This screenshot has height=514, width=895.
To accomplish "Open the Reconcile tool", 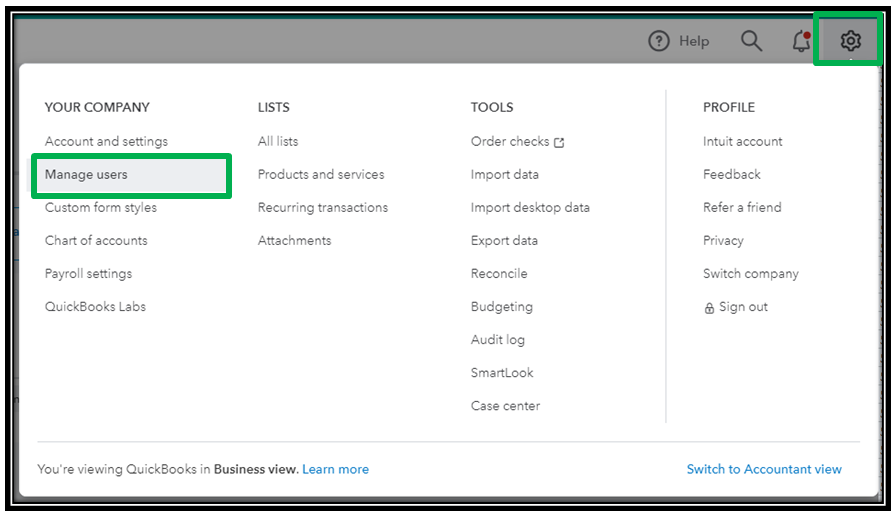I will click(x=499, y=274).
